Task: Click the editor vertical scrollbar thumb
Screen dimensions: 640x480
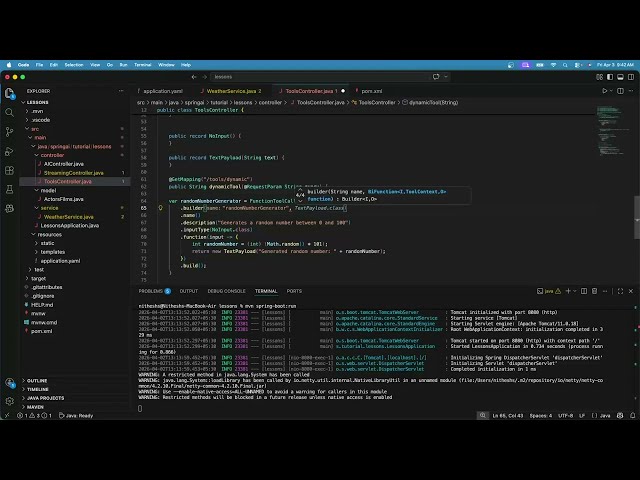Action: pyautogui.click(x=637, y=218)
